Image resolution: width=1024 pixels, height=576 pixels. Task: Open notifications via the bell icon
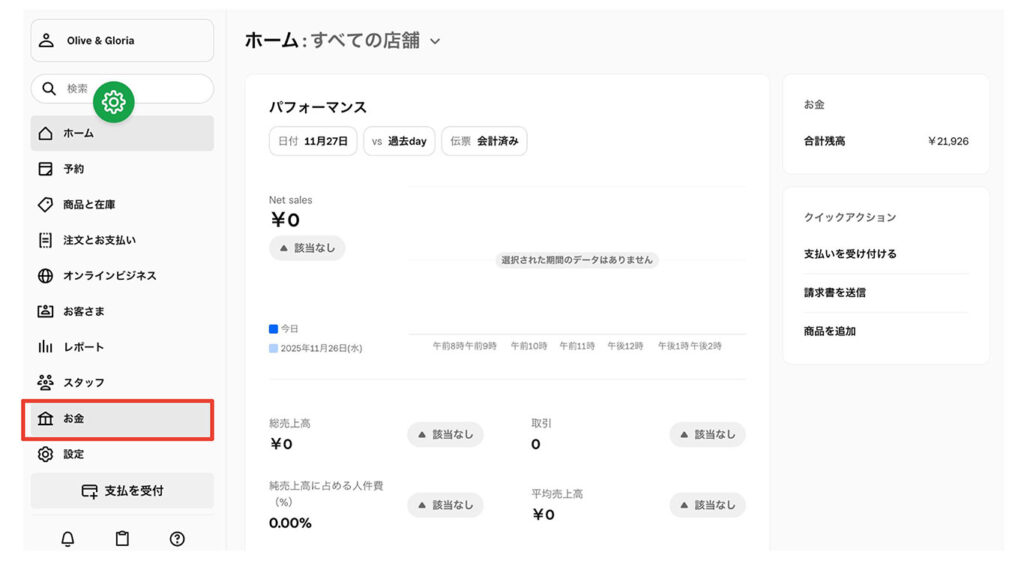tap(66, 539)
